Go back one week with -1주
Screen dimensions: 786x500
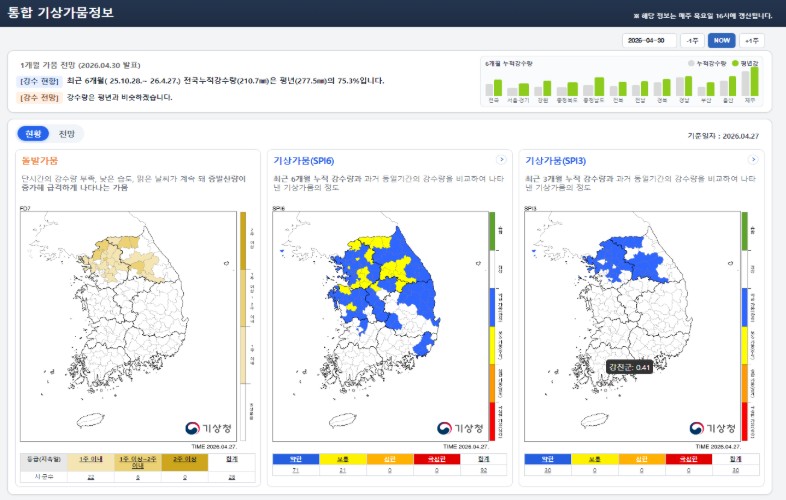pos(692,41)
